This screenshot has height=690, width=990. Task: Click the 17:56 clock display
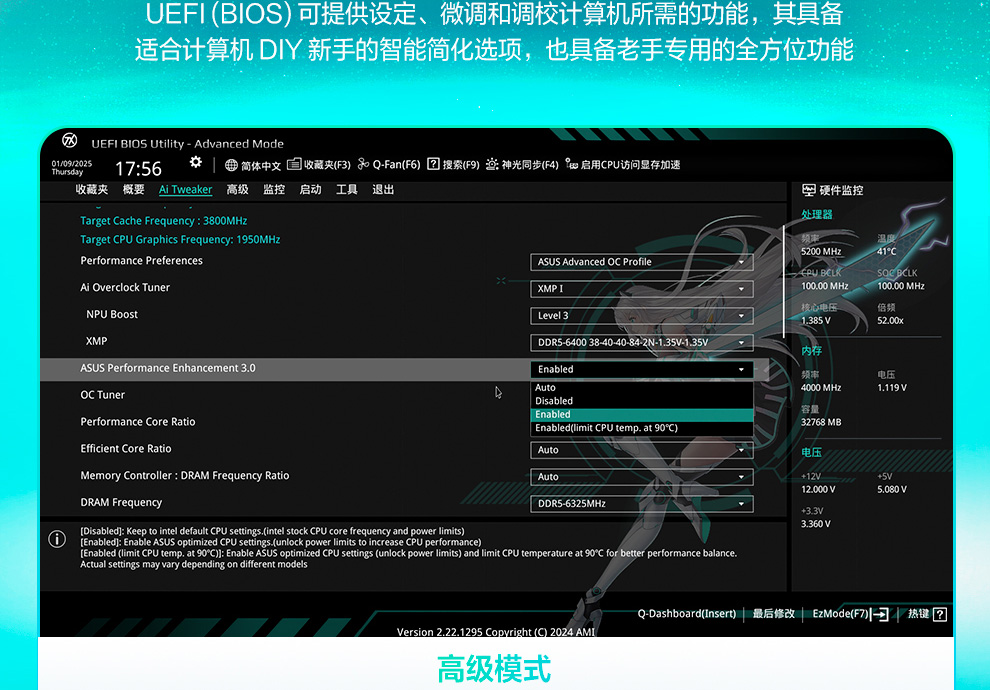coord(138,169)
